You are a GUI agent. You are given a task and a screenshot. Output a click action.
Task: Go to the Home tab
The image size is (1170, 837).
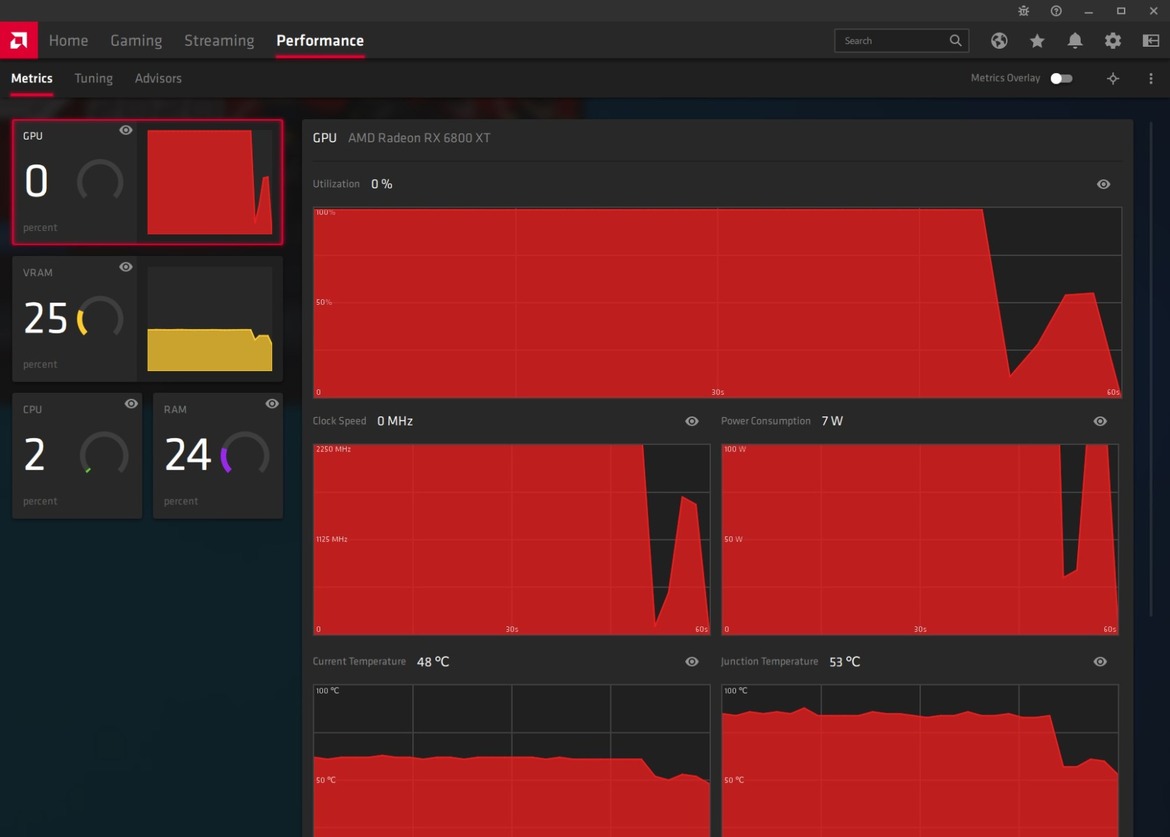pos(68,40)
